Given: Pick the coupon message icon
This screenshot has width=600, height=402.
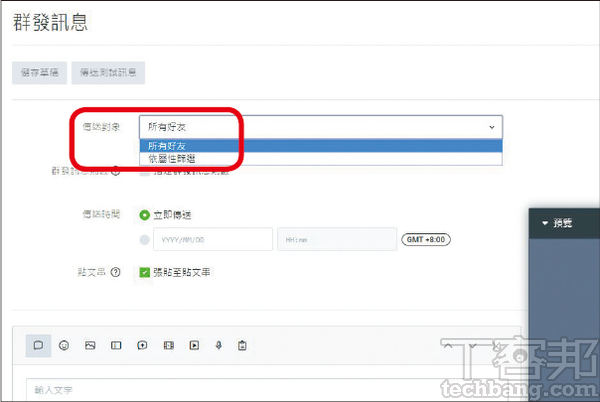Looking at the screenshot, I should pos(116,345).
